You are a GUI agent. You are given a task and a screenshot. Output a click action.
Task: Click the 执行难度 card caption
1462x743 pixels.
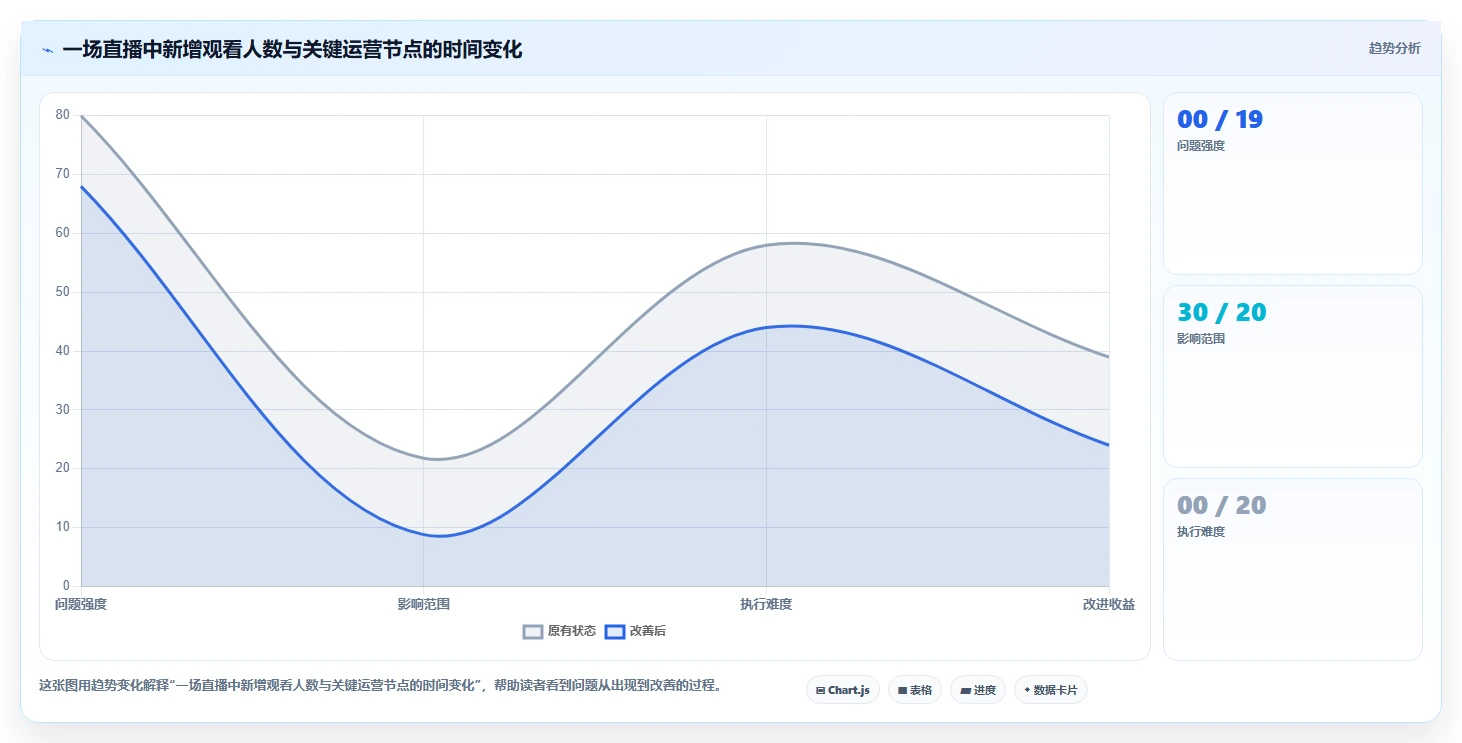(1201, 532)
